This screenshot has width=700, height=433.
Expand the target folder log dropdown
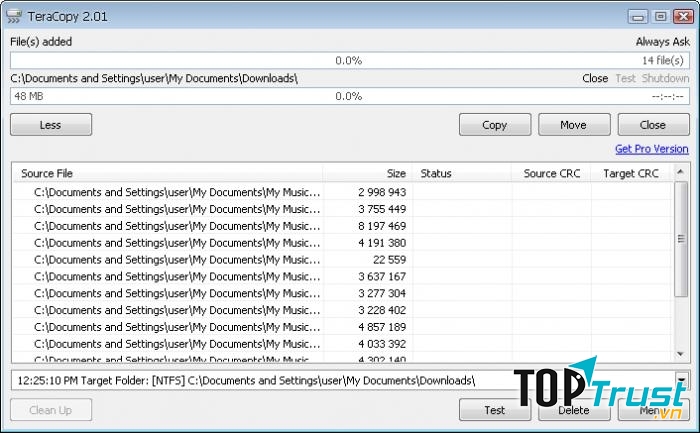682,380
